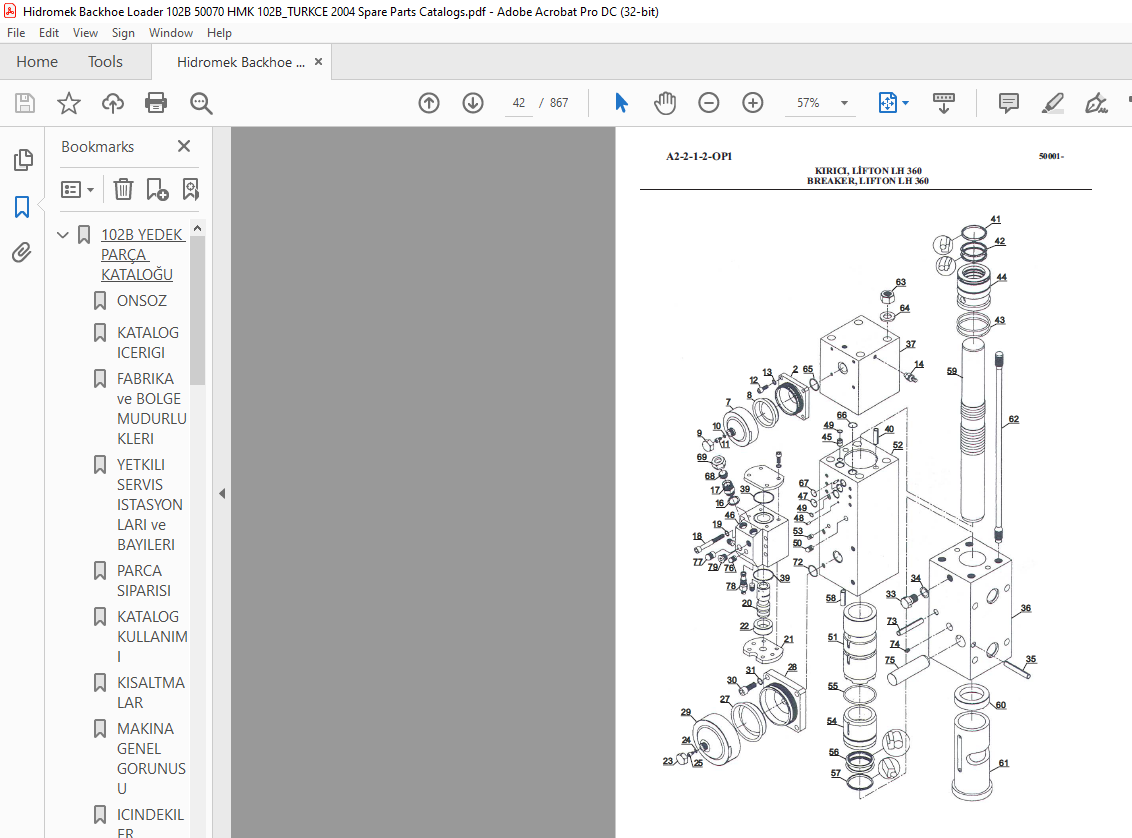
Task: Find the current bookmark
Action: (x=191, y=190)
